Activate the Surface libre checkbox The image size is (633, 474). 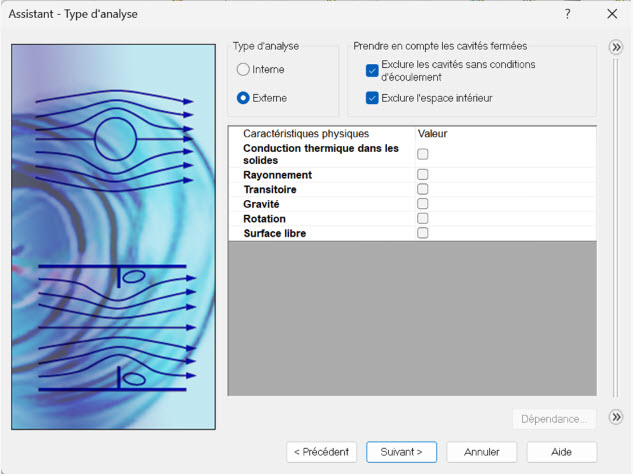[x=423, y=233]
